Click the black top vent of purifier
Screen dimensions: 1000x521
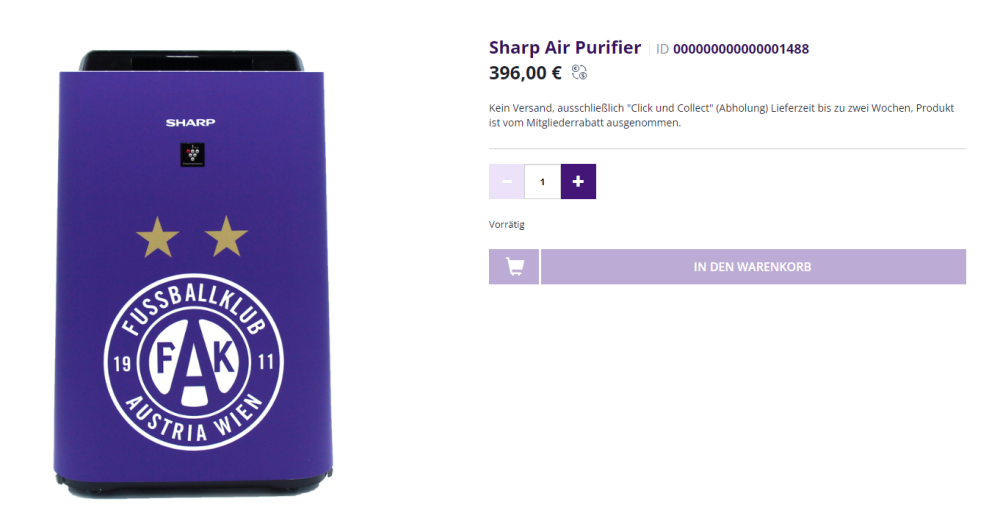click(x=191, y=61)
